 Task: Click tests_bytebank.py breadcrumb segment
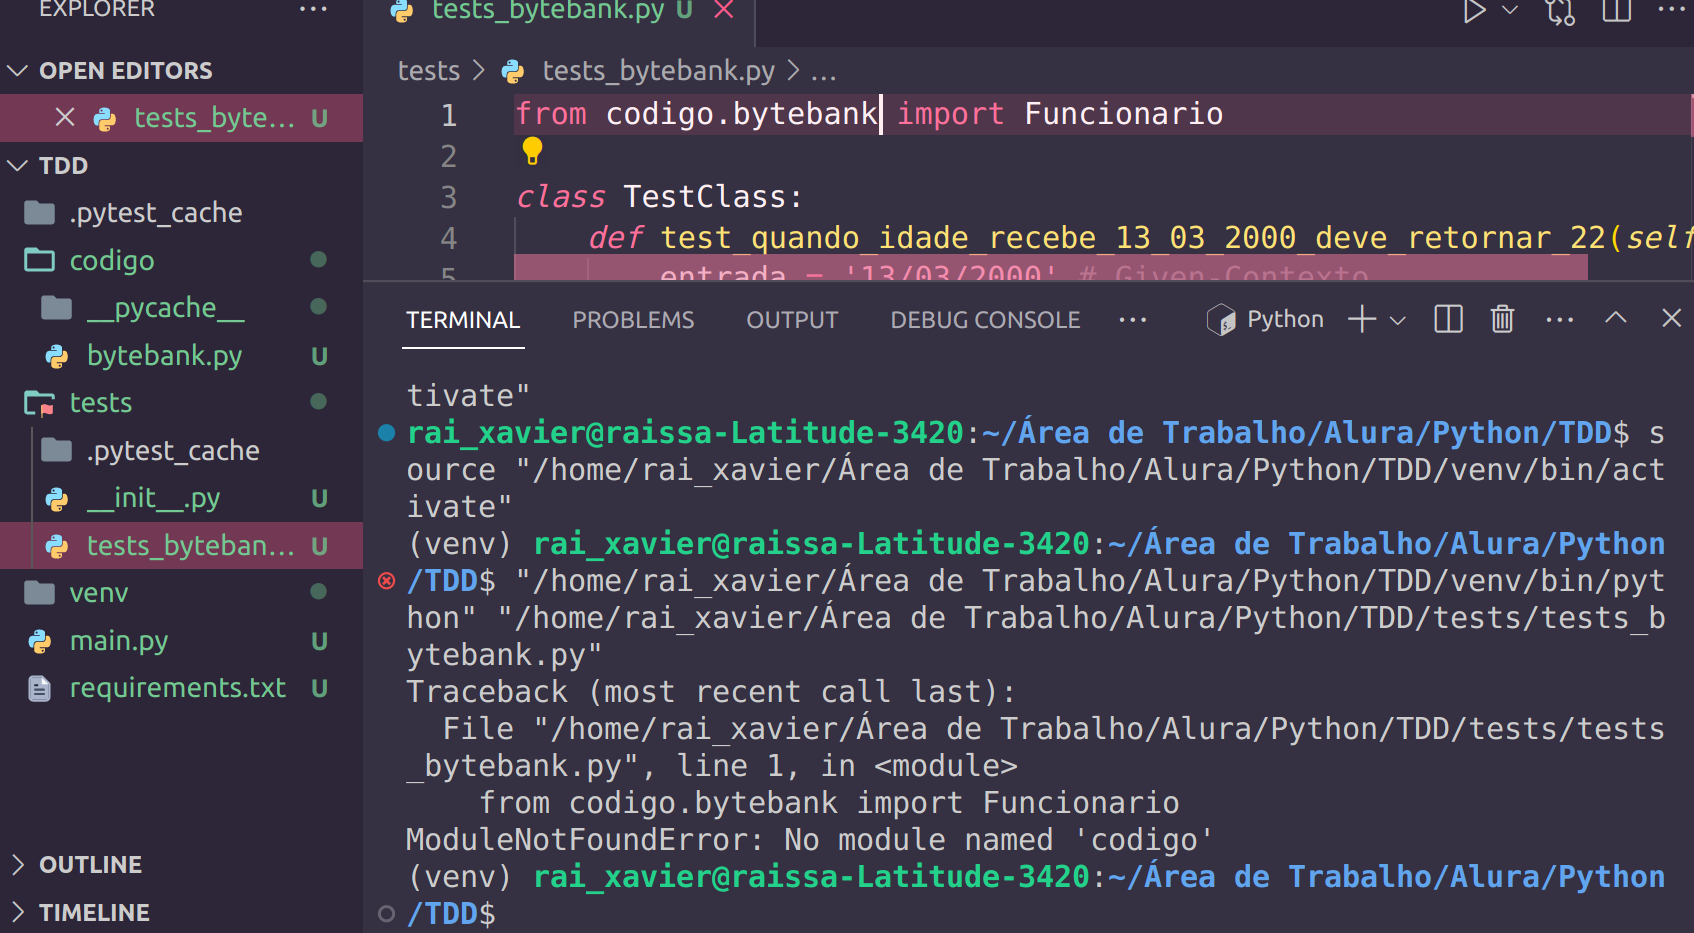point(658,71)
